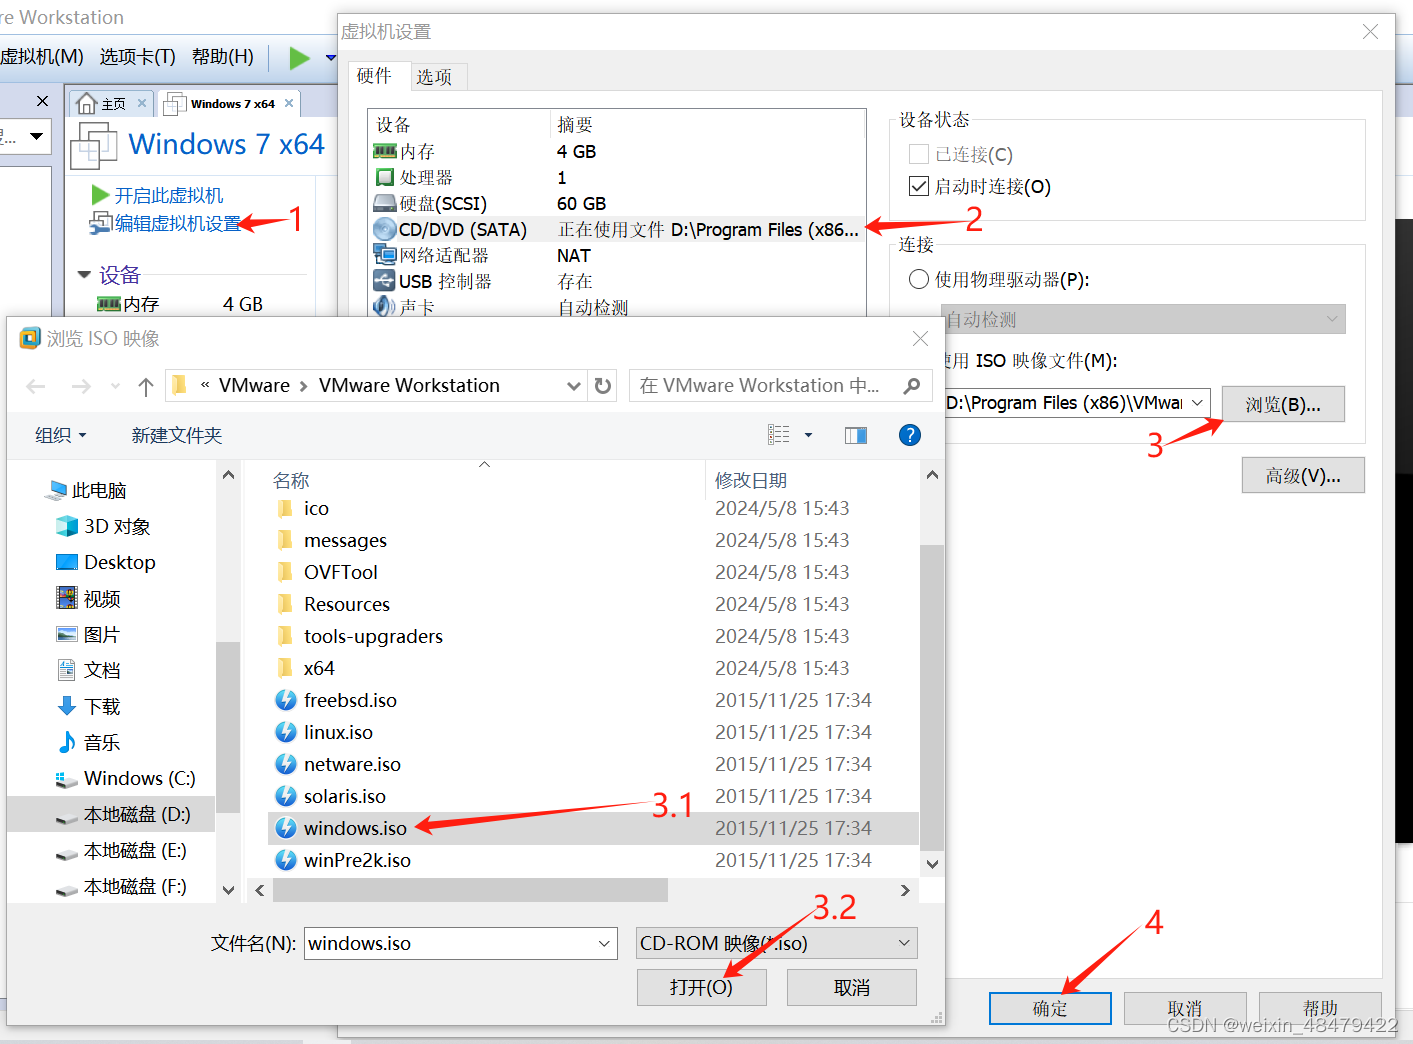Select memory device icon in settings list

[x=385, y=151]
